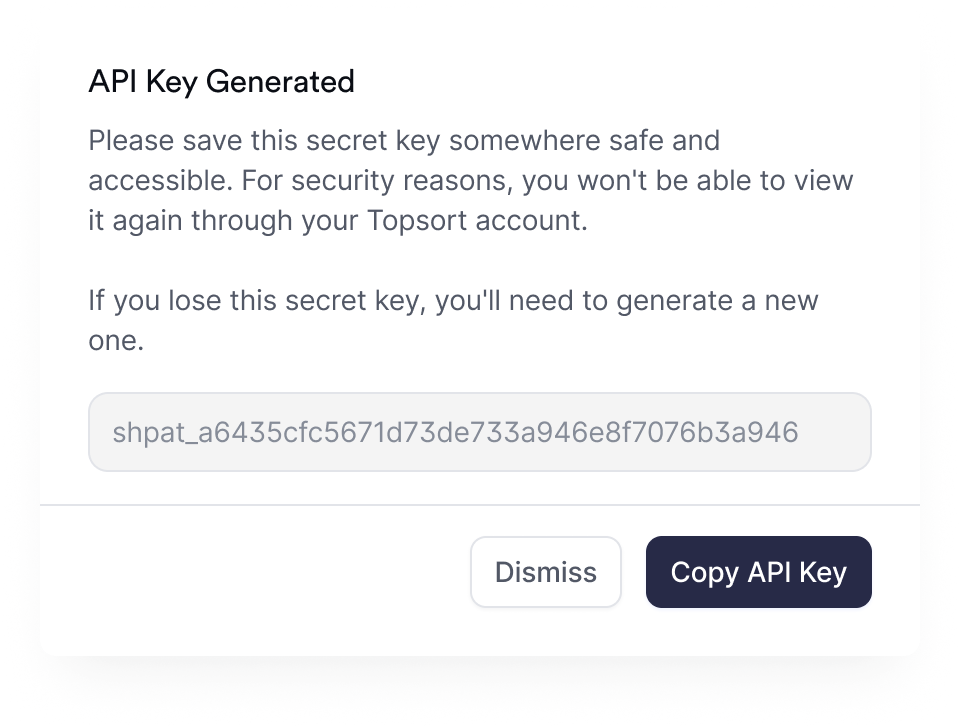This screenshot has width=960, height=728.
Task: Activate Copy API Key before dismissing
Action: (x=758, y=572)
